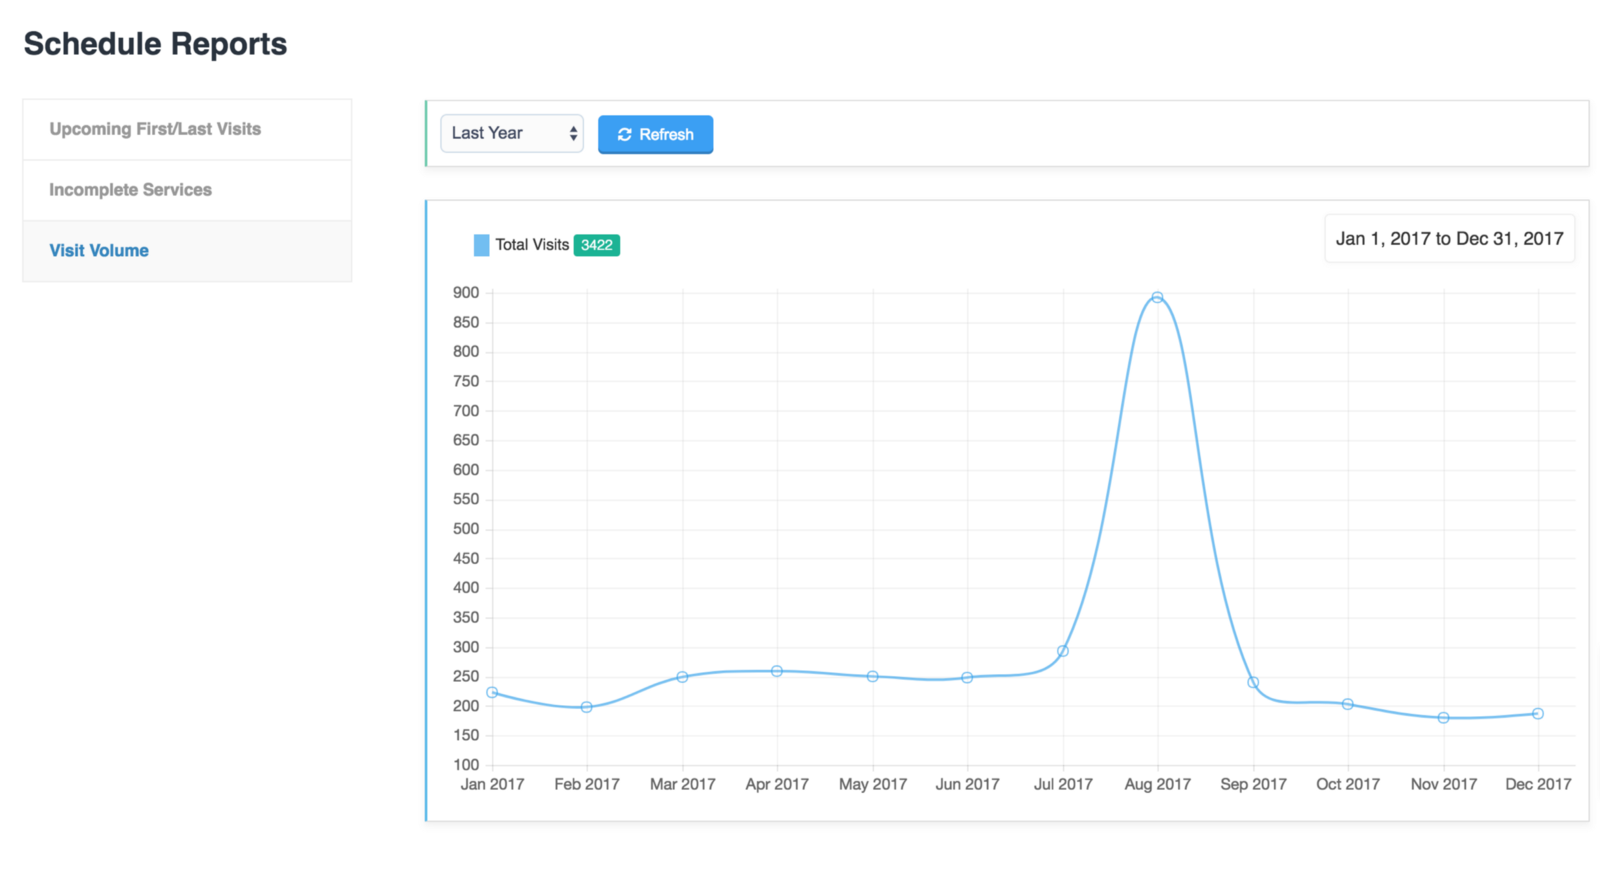Click the Feb 2017 data point on chart
The width and height of the screenshot is (1600, 880).
(x=587, y=707)
